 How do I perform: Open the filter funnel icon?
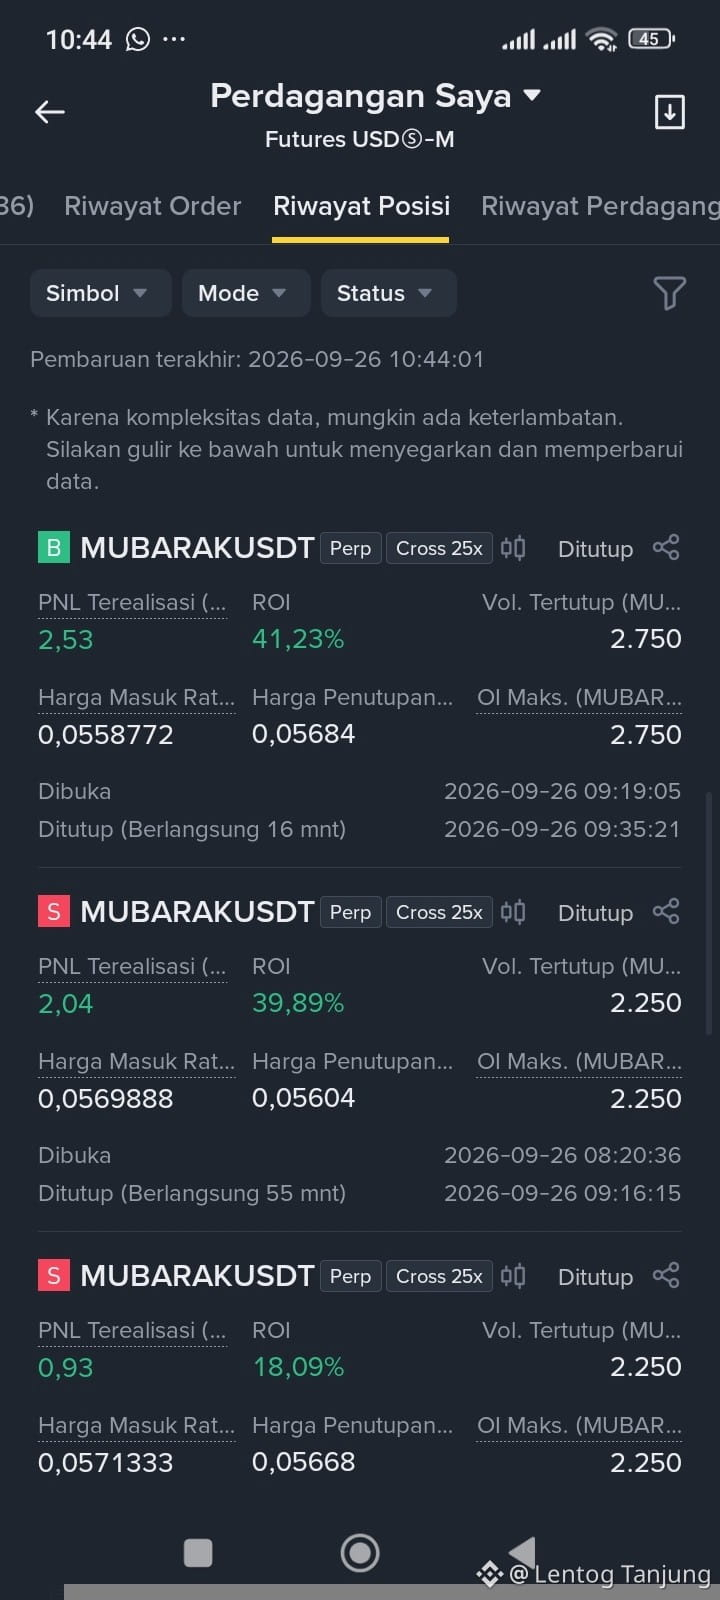coord(669,293)
